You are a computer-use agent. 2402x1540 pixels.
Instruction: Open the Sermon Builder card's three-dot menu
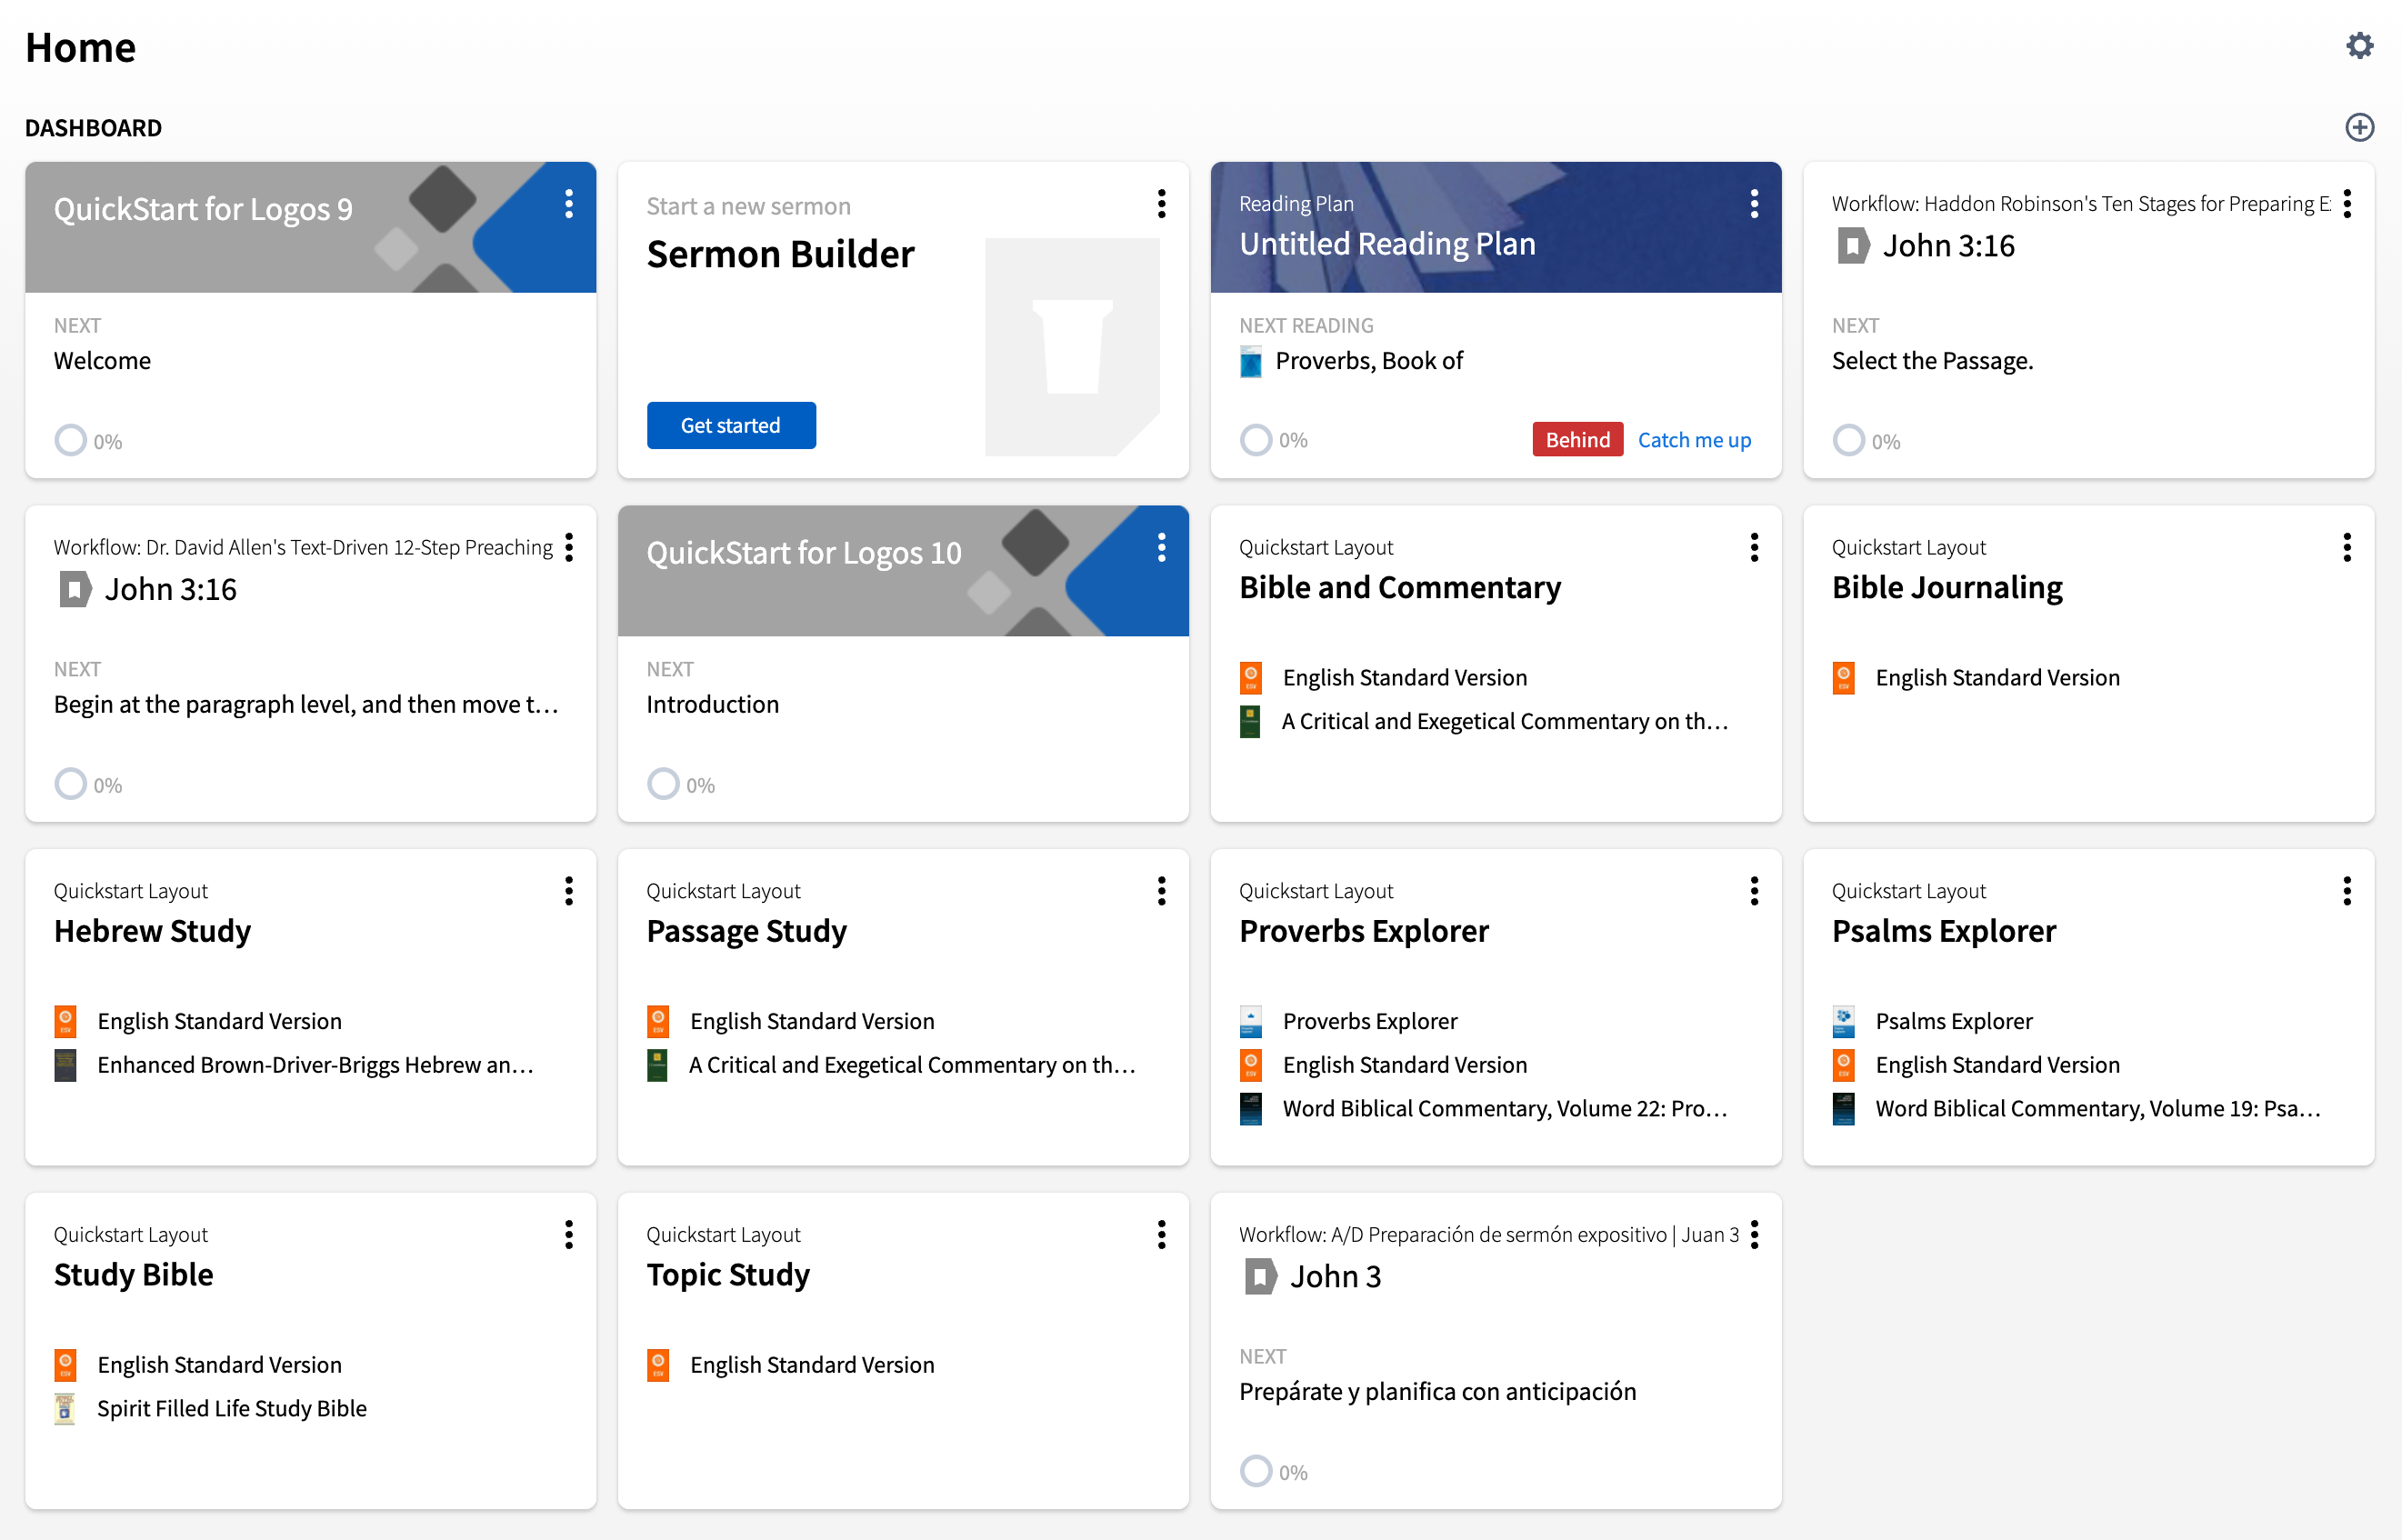(x=1161, y=204)
